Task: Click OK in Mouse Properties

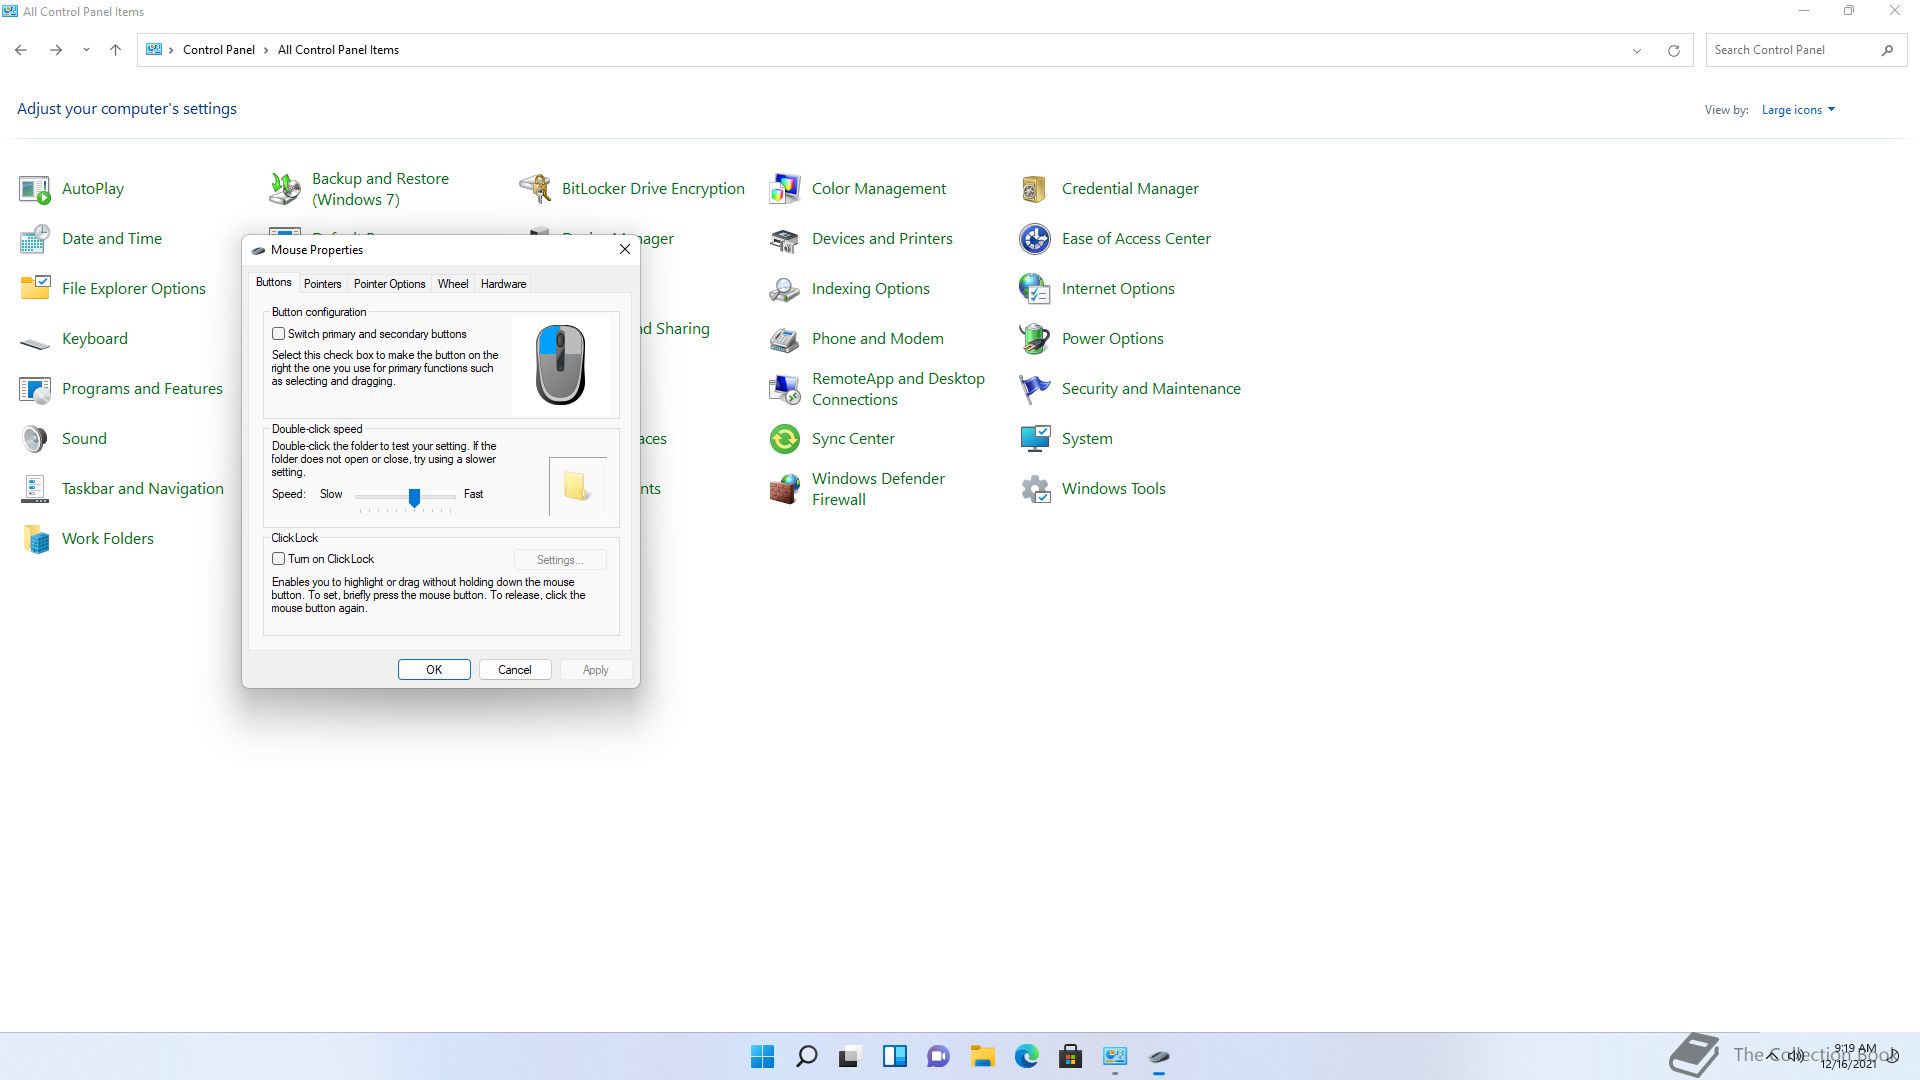Action: (434, 670)
